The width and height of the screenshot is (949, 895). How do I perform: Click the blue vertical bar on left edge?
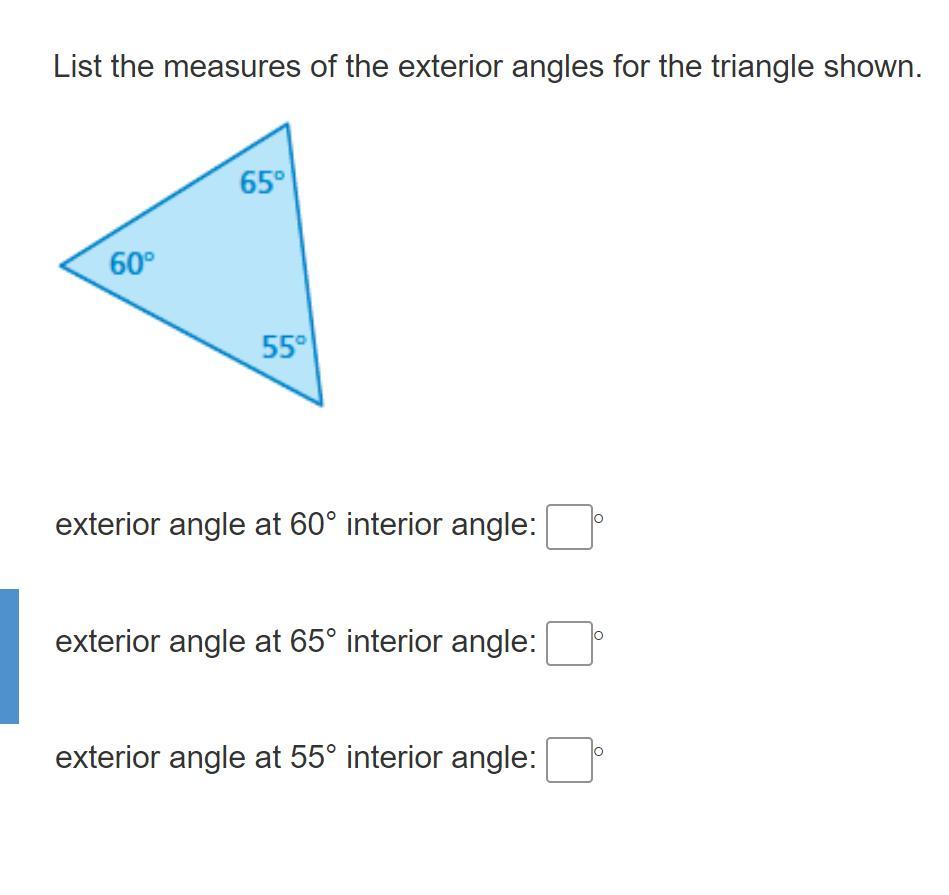pos(9,656)
